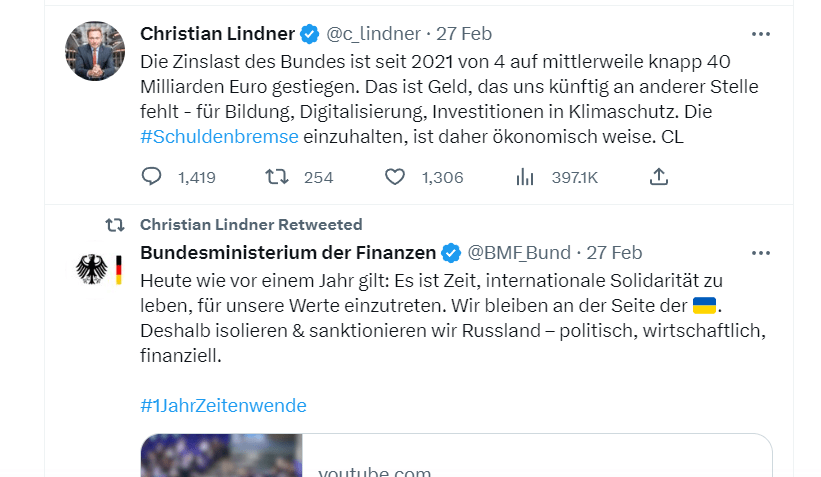Open the Bundesministerium der Finanzen name link
This screenshot has width=821, height=477.
[x=287, y=252]
